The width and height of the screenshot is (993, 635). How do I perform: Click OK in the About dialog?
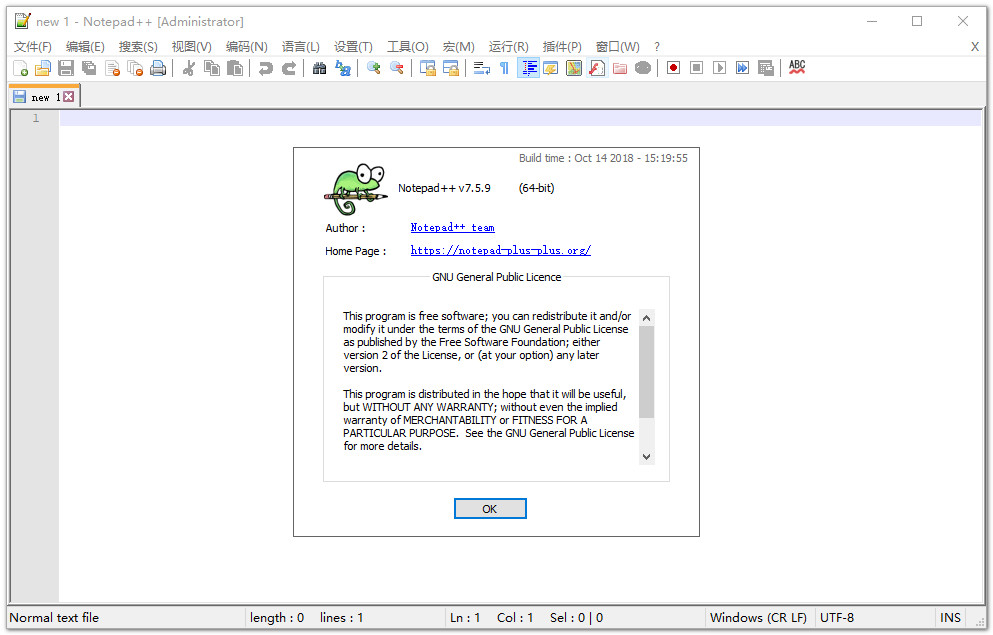pos(490,508)
